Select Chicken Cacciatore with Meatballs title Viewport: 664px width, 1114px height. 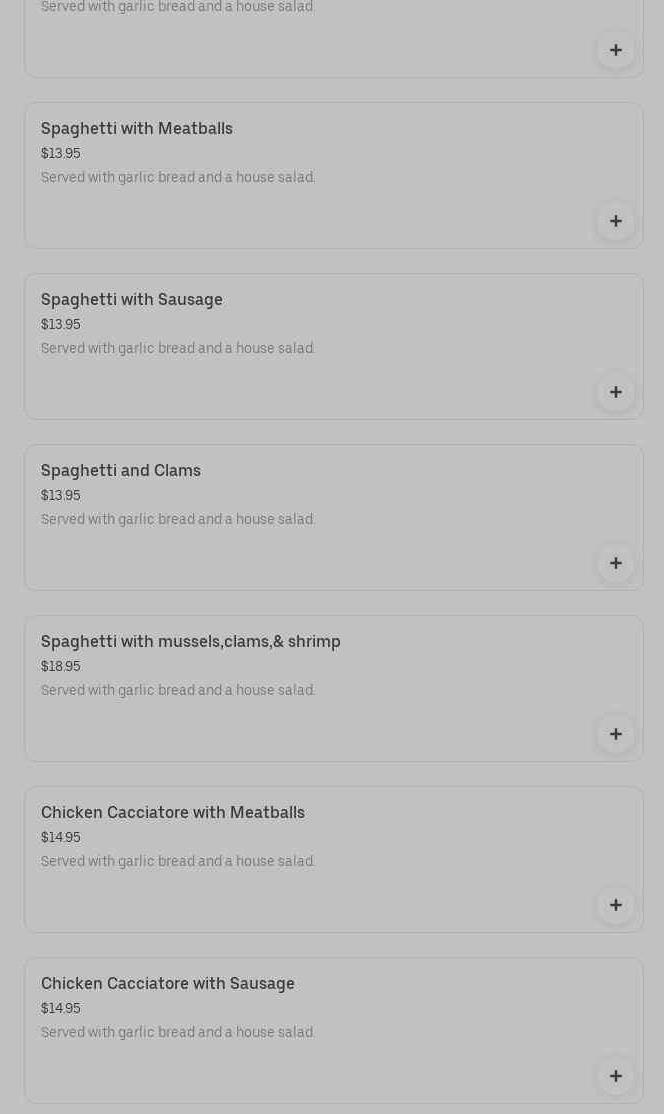[173, 812]
